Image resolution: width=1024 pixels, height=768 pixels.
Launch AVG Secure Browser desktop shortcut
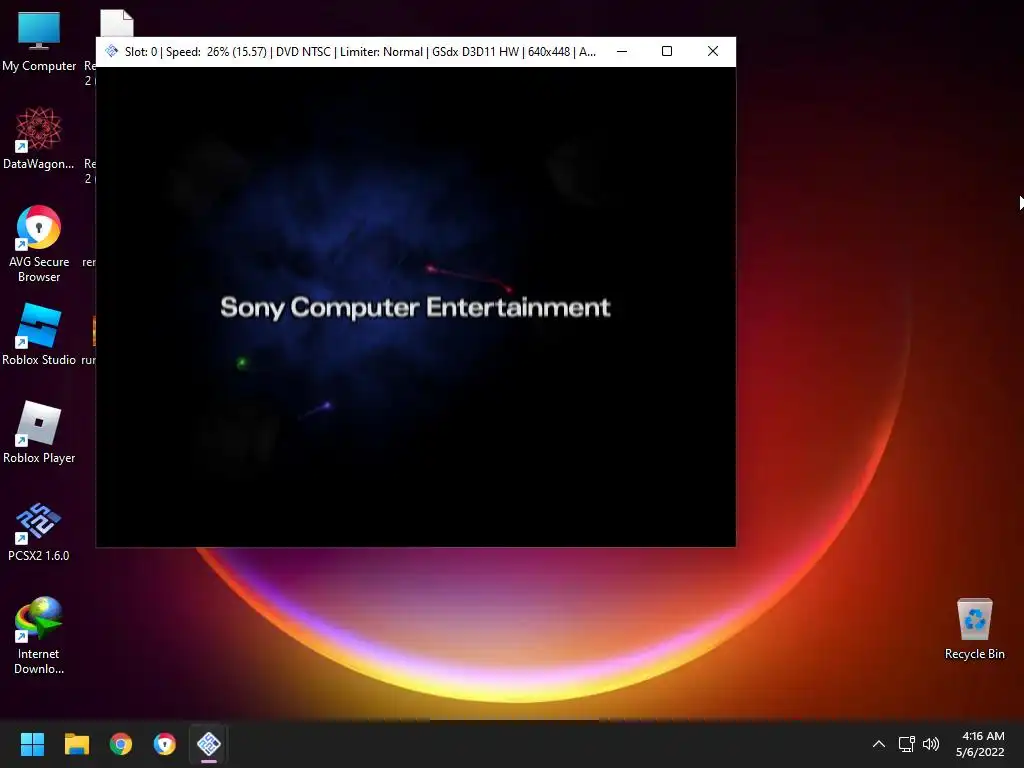point(39,244)
